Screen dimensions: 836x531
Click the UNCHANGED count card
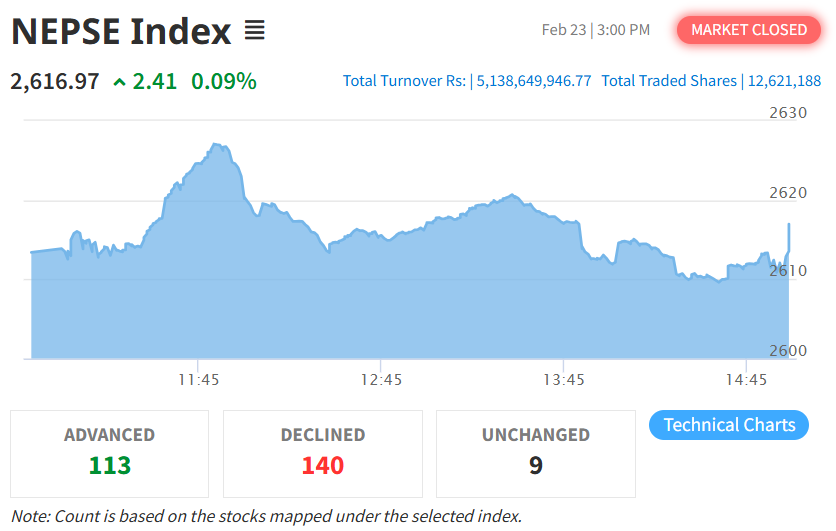535,453
